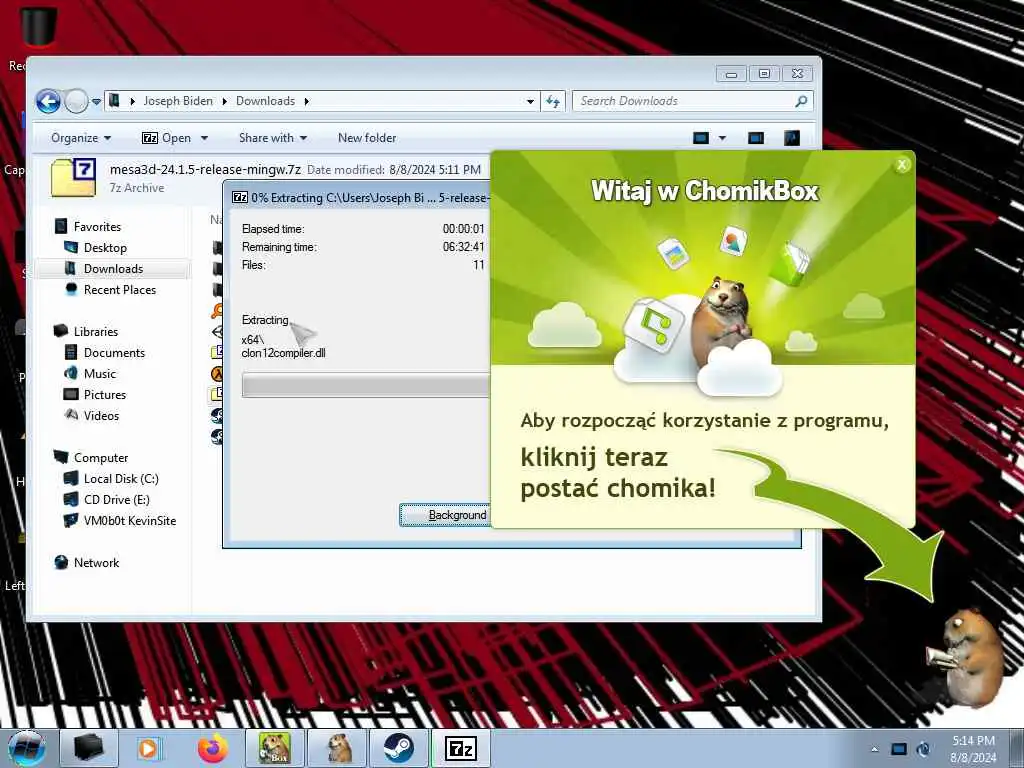This screenshot has height=768, width=1024.
Task: Open Steam from taskbar
Action: (x=398, y=748)
